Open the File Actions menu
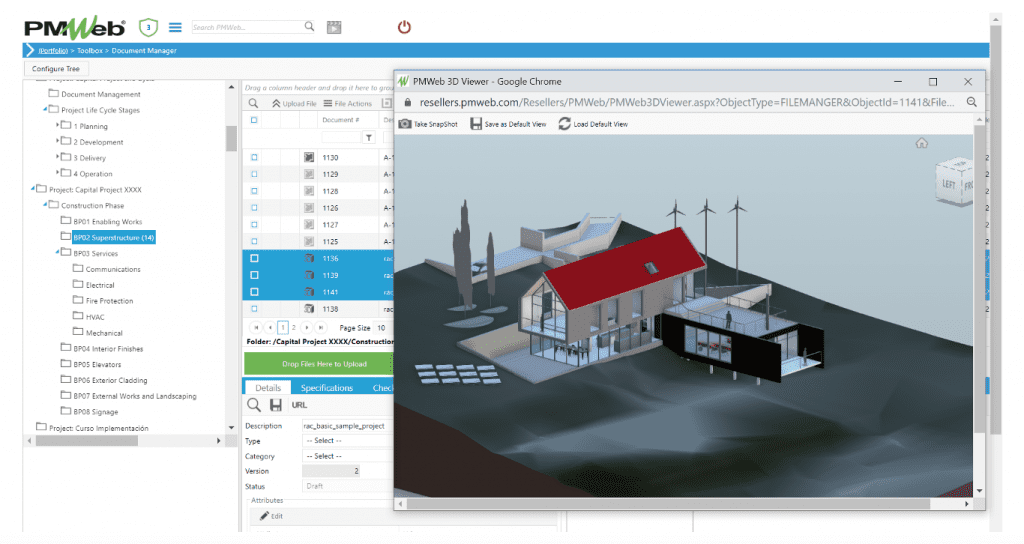This screenshot has height=544, width=1024. pos(347,103)
